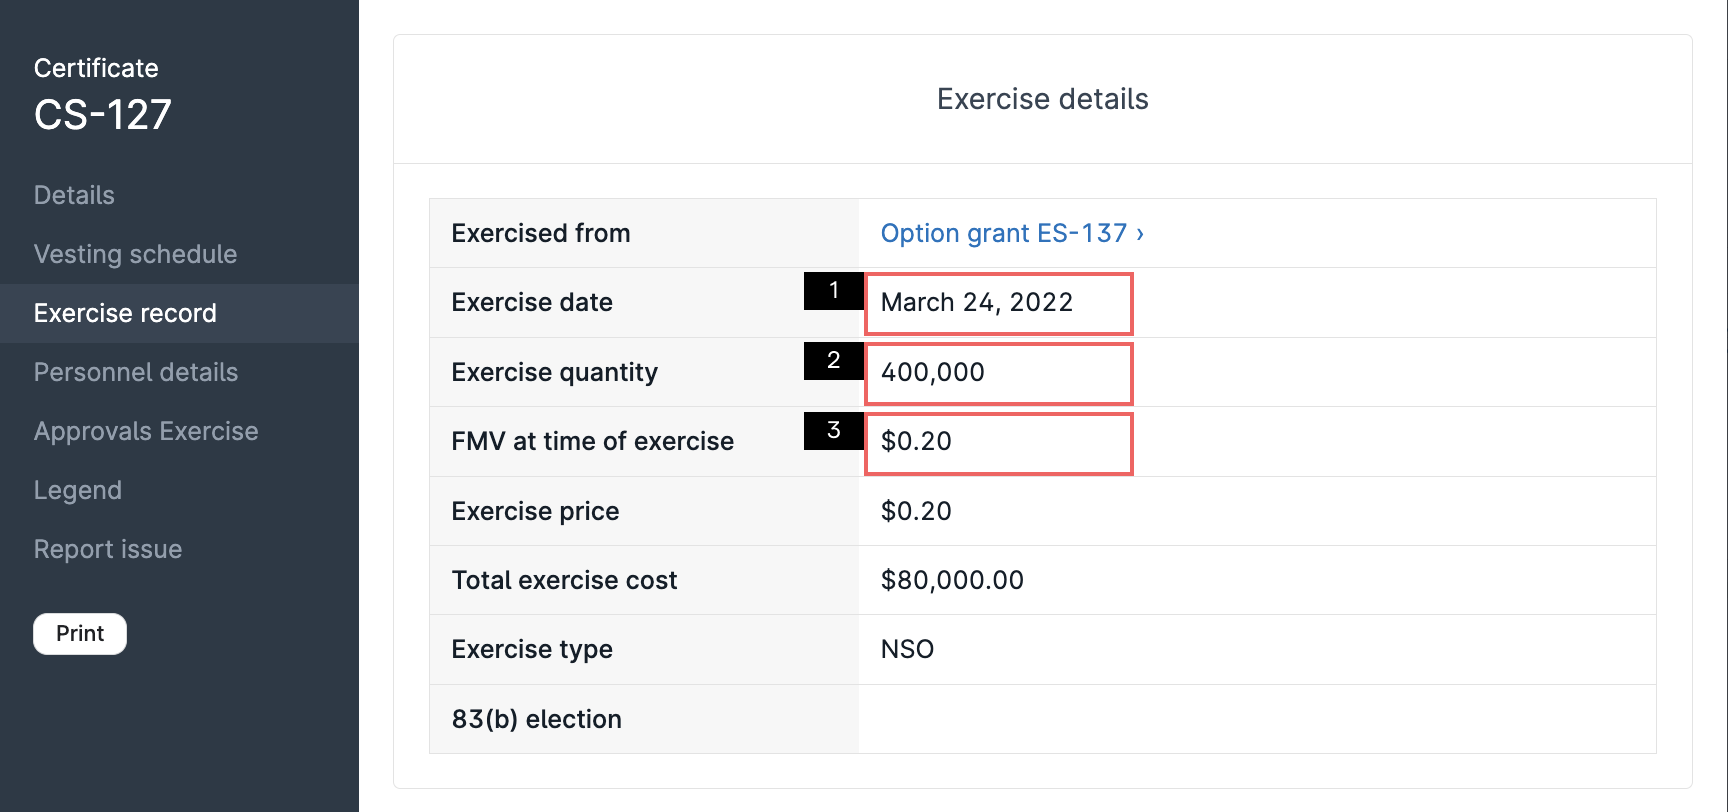Open the Details sidebar section
Image resolution: width=1728 pixels, height=812 pixels.
[x=74, y=195]
